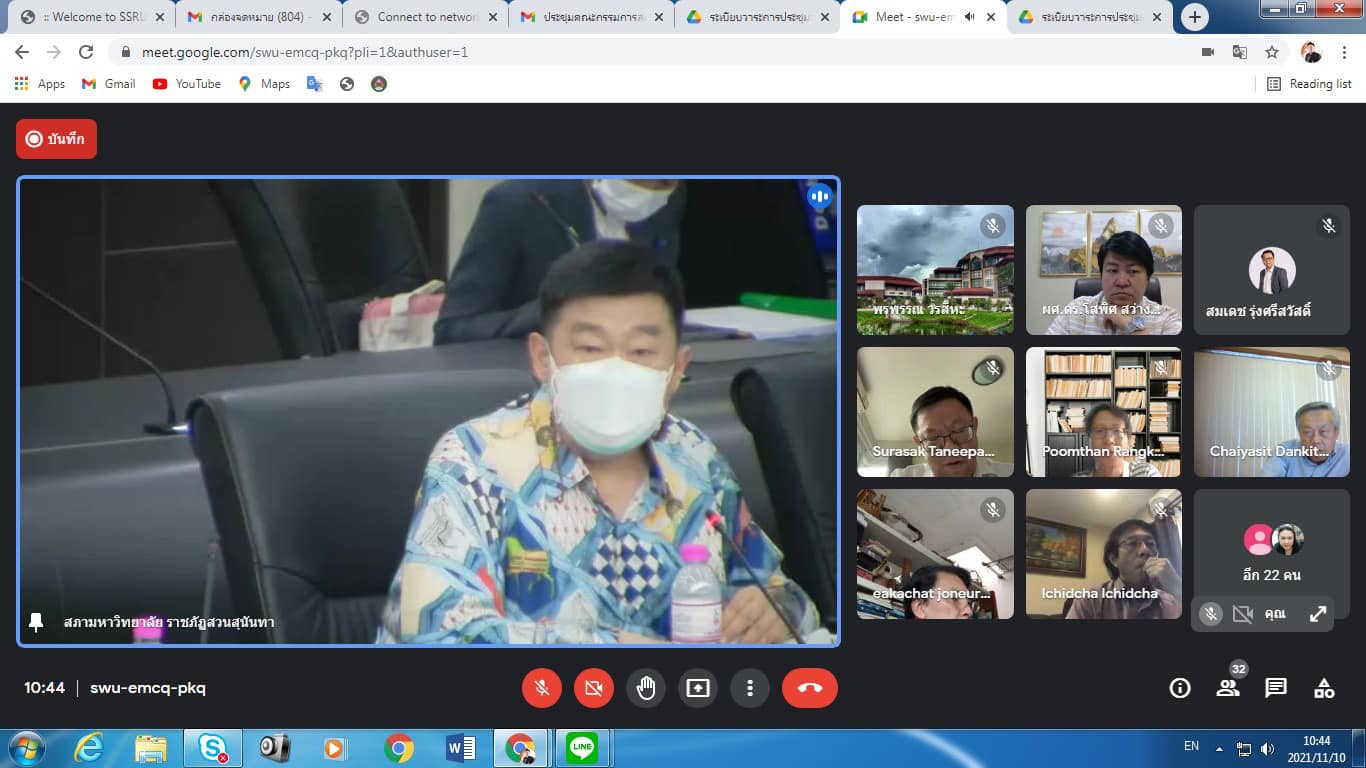Screen dimensions: 1366x768
Task: Switch to Connect to network tab
Action: click(425, 17)
